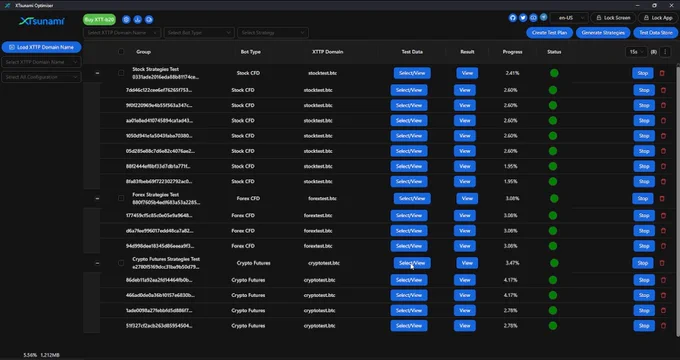Click the settings gear icon beside Buy XTT
The image size is (680, 360).
(x=126, y=20)
